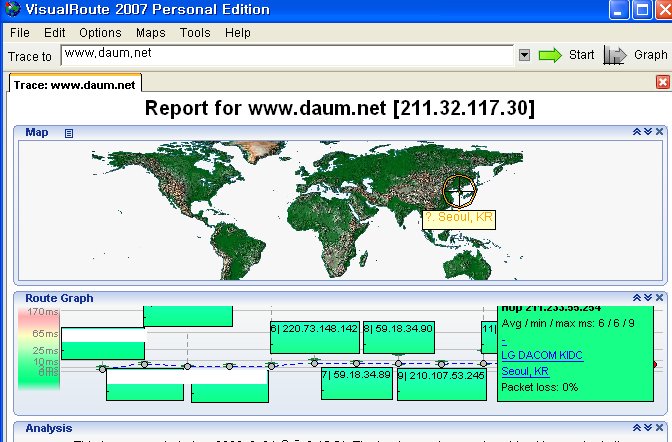Image resolution: width=672 pixels, height=442 pixels.
Task: Expand the Map panel with down chevrons
Action: click(648, 132)
